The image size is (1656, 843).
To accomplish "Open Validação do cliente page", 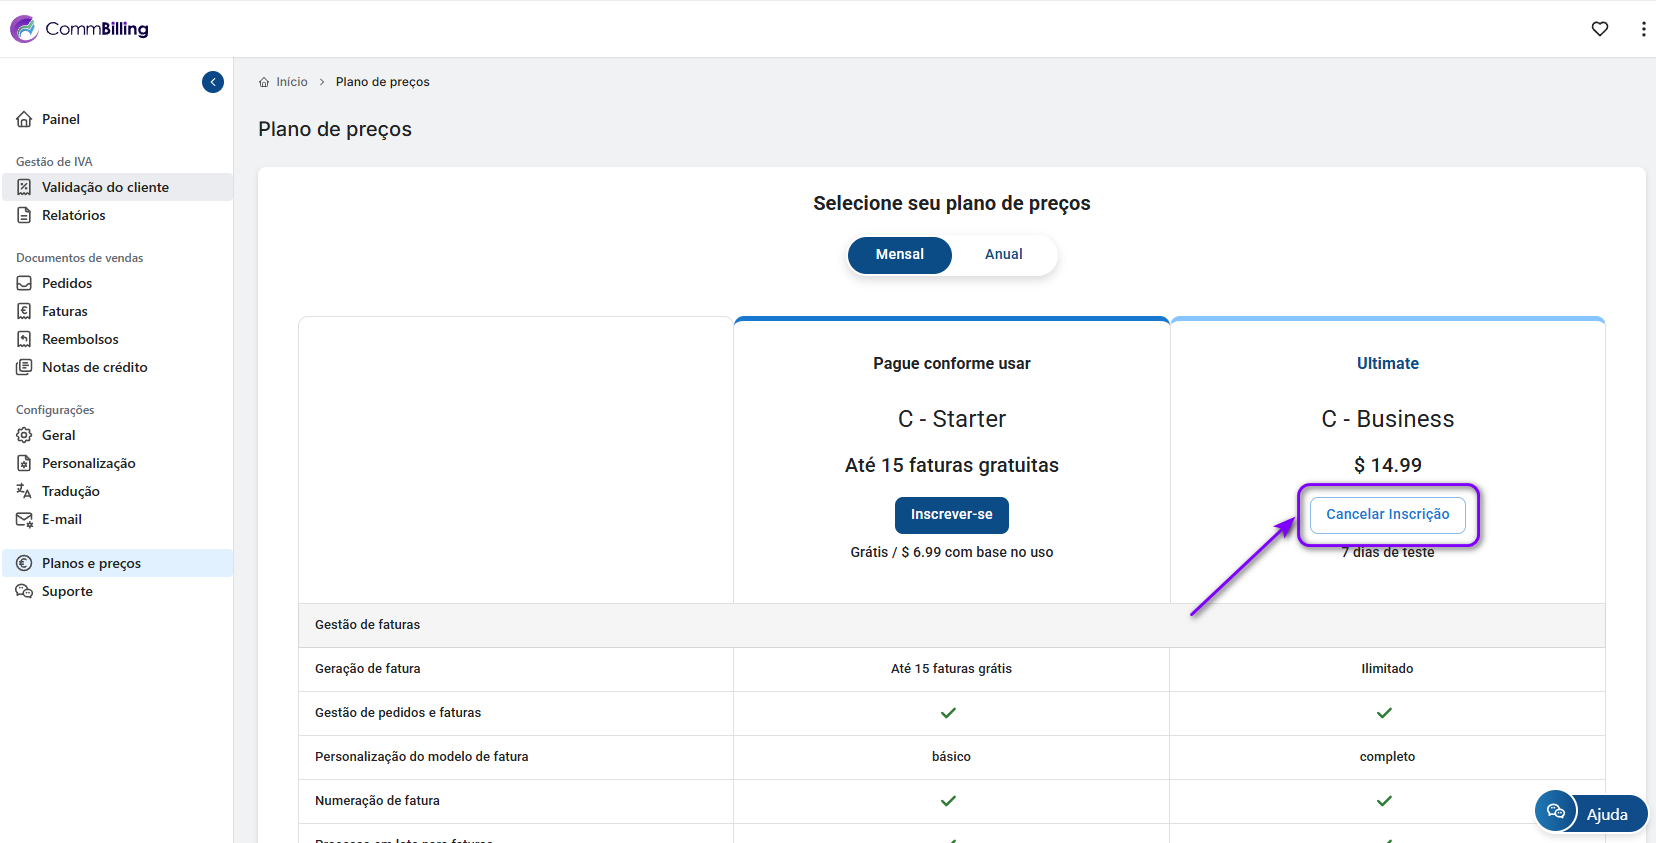I will (105, 187).
